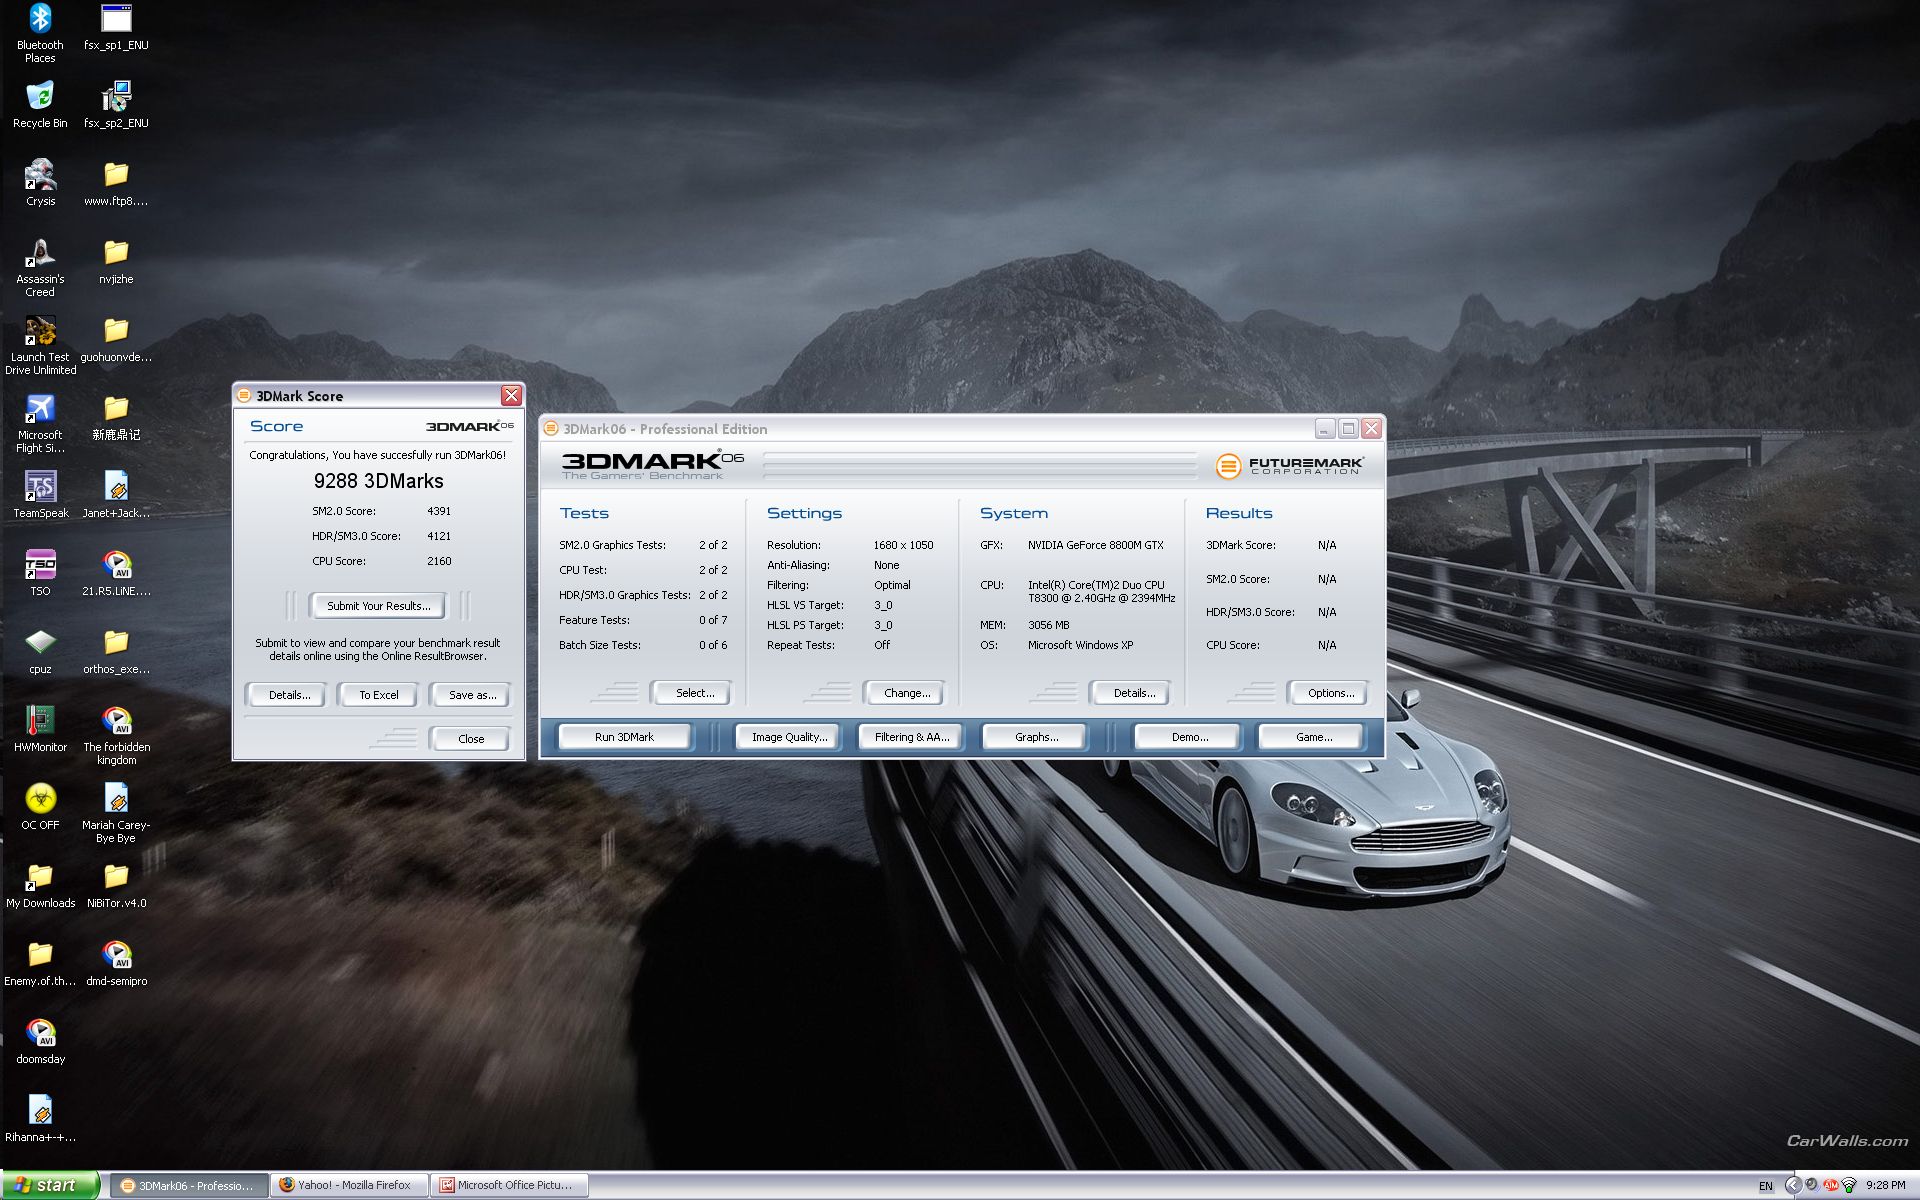Click Futuremark Corporation logo
The image size is (1920, 1200).
tap(1290, 466)
